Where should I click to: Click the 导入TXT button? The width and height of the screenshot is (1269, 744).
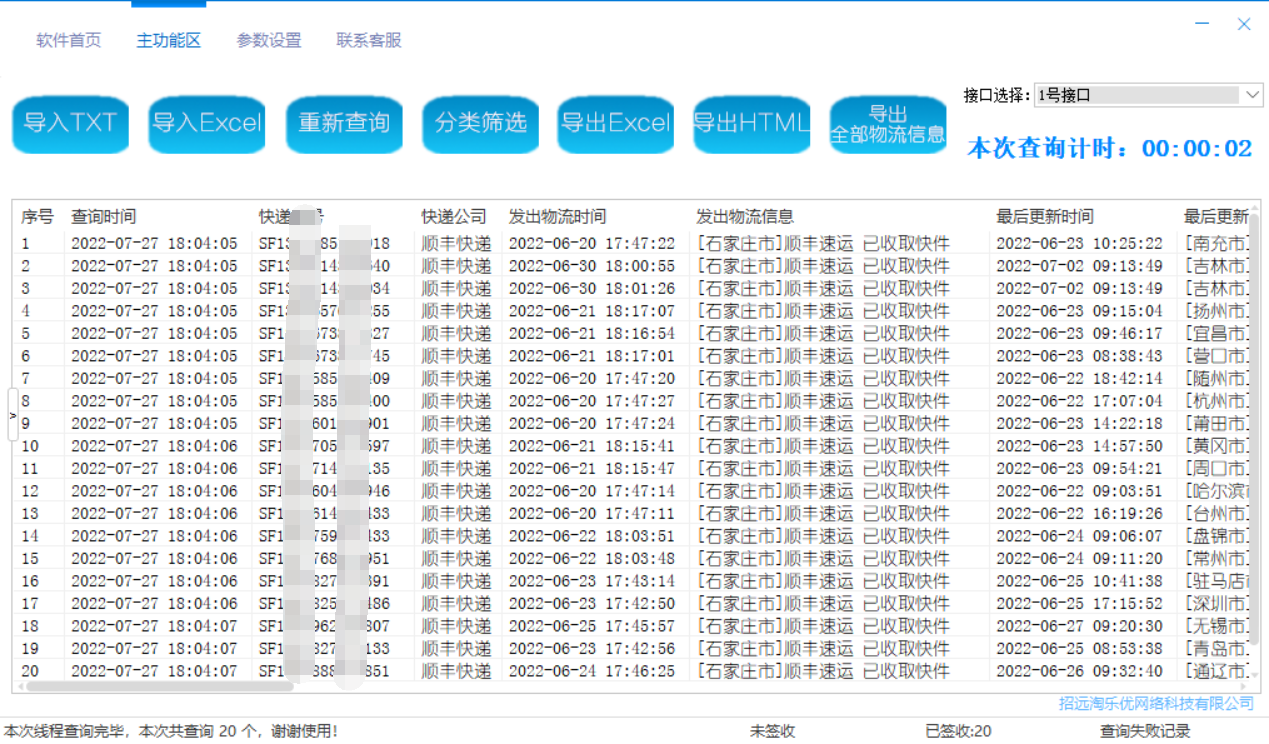(x=70, y=124)
